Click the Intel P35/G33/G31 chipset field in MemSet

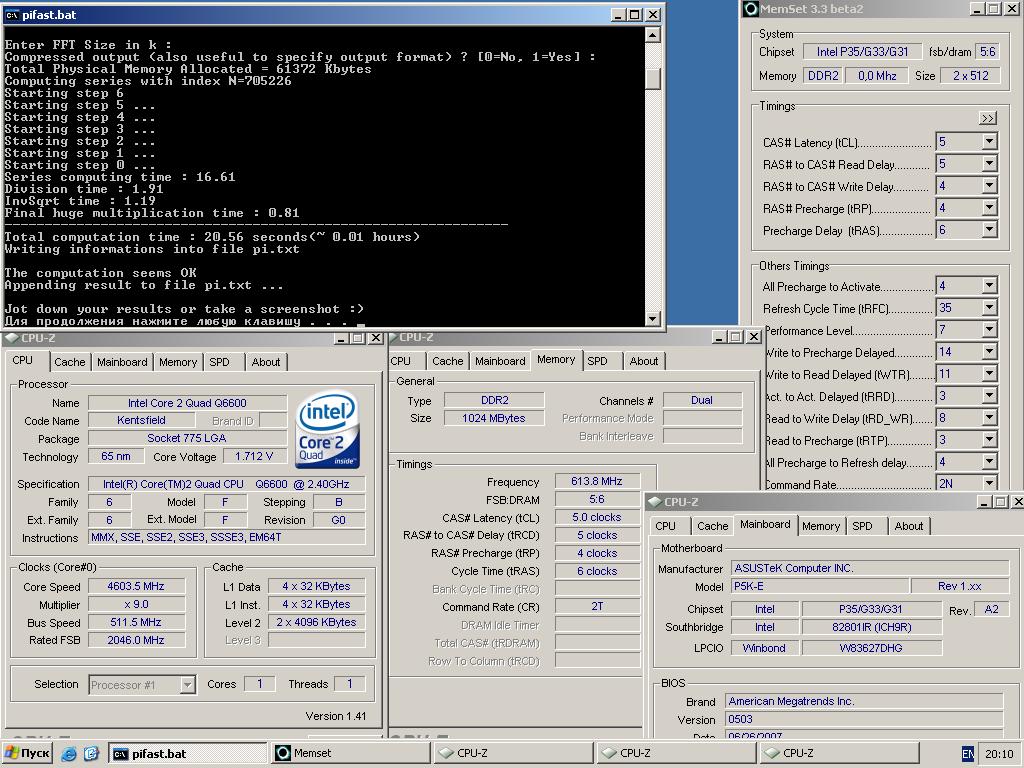(861, 52)
